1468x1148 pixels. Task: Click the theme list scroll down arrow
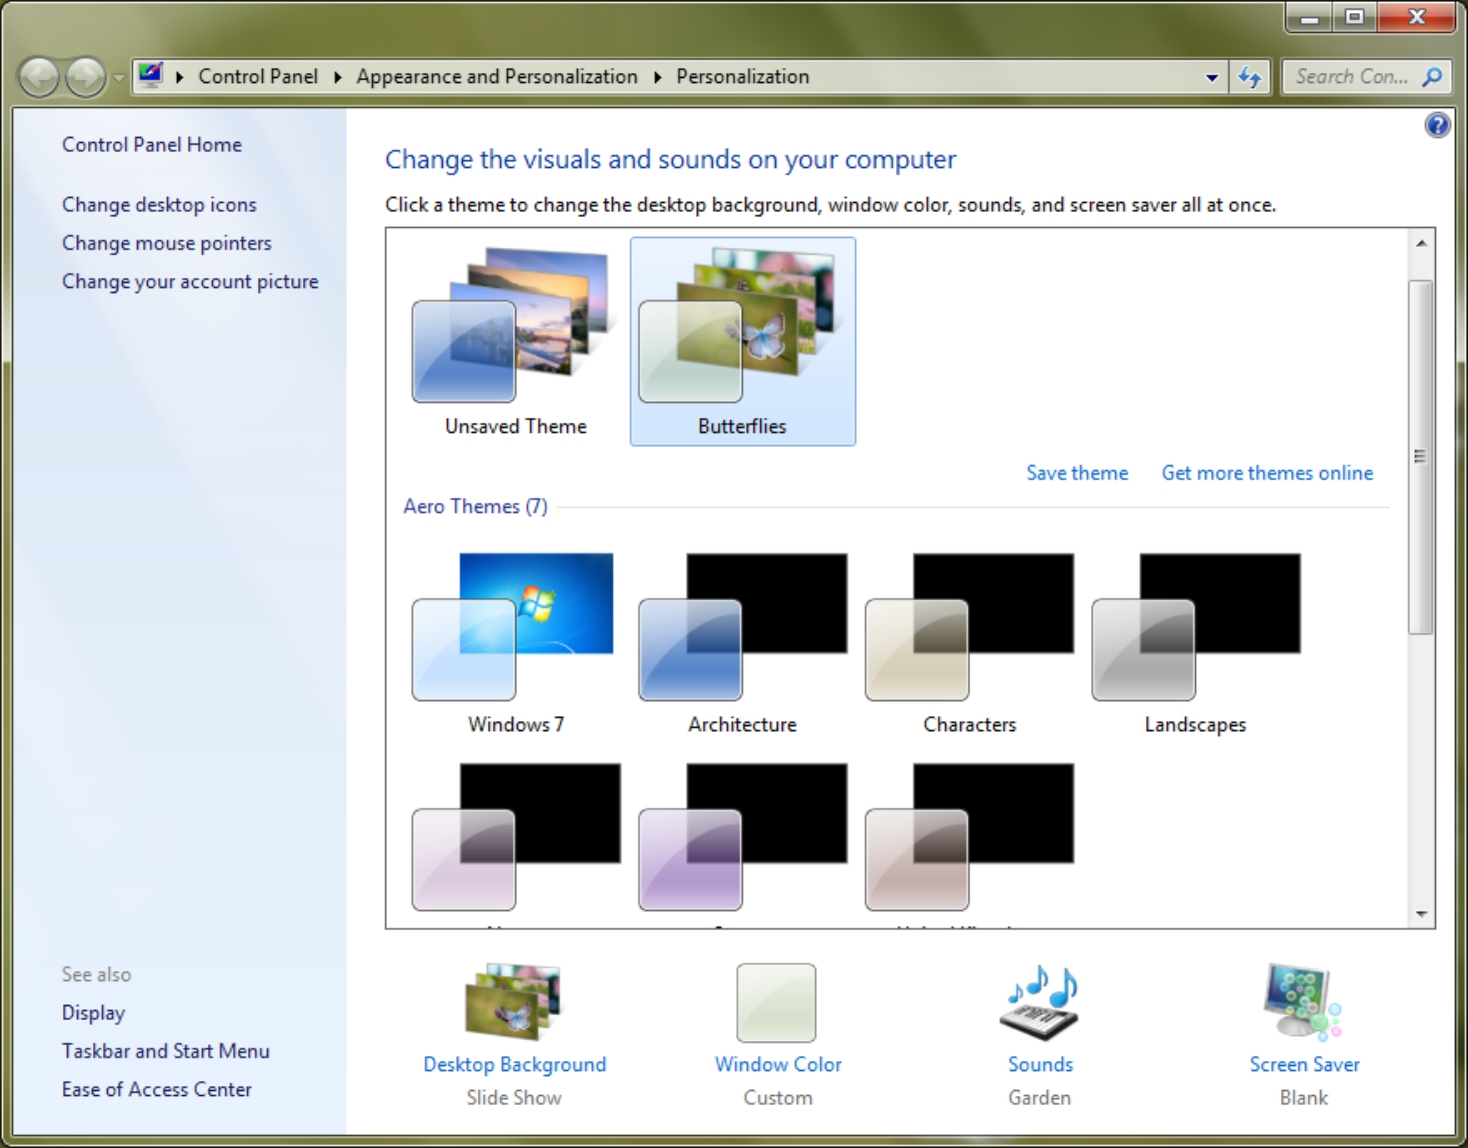[x=1421, y=914]
